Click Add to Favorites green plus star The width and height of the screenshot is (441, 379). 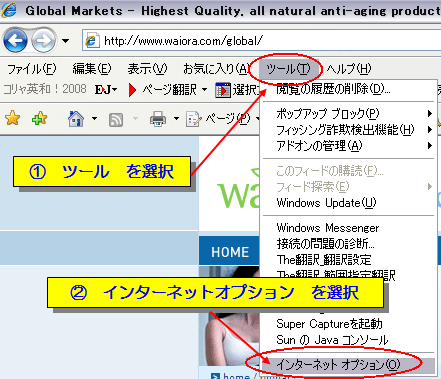click(x=39, y=118)
